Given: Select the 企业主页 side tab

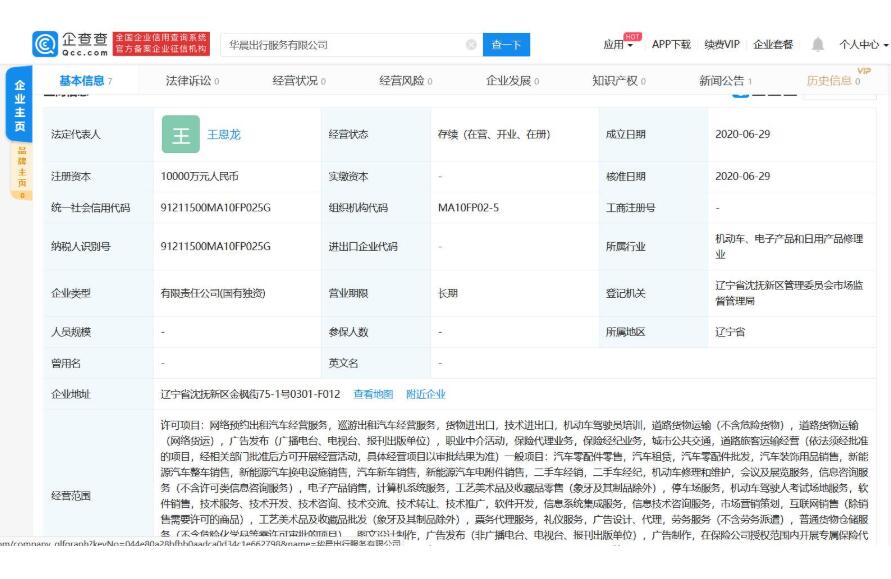Looking at the screenshot, I should (19, 105).
